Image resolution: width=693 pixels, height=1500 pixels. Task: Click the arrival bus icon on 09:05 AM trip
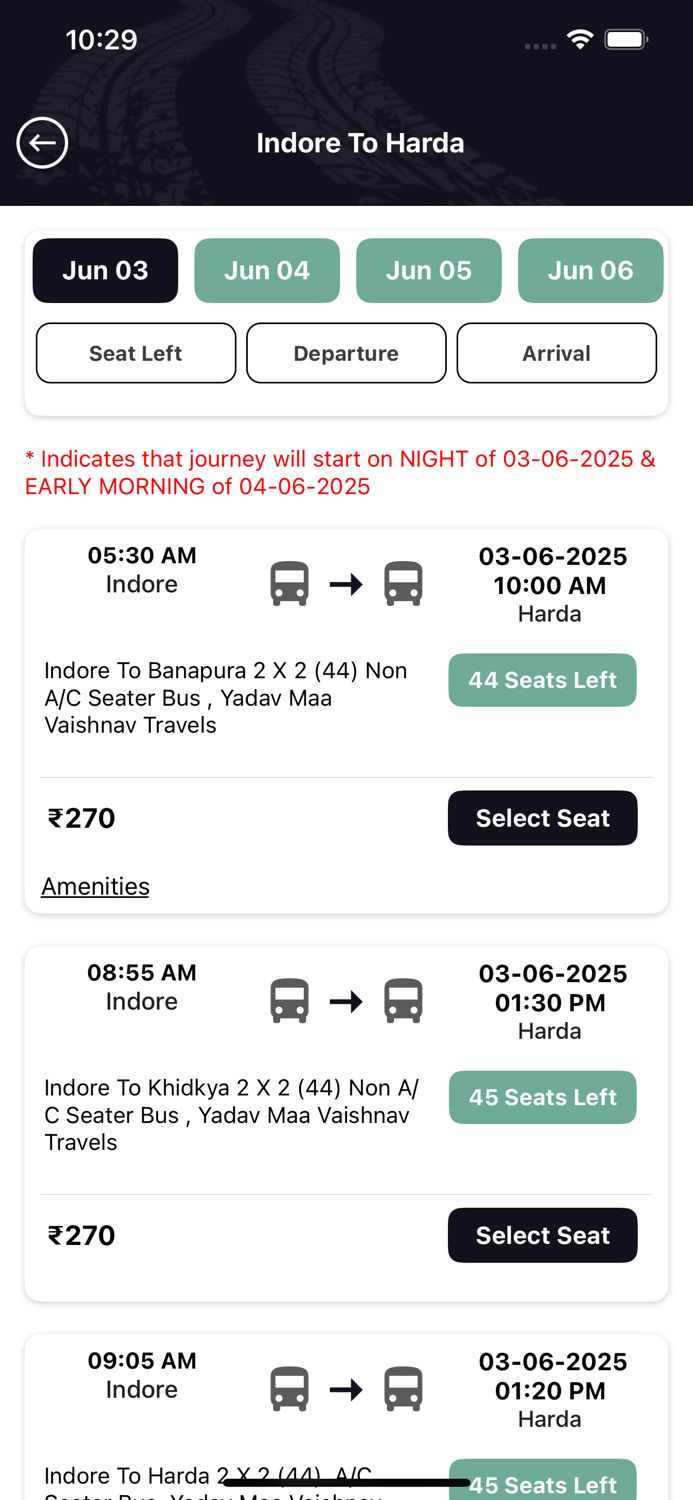pyautogui.click(x=404, y=1388)
